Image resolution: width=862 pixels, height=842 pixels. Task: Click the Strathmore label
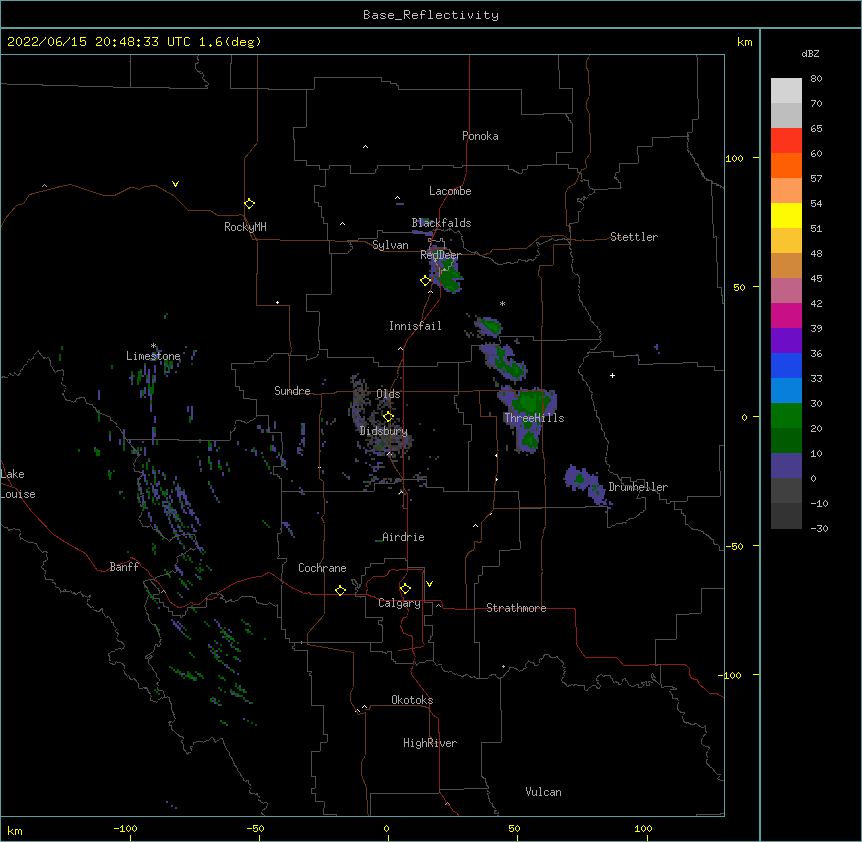[516, 608]
